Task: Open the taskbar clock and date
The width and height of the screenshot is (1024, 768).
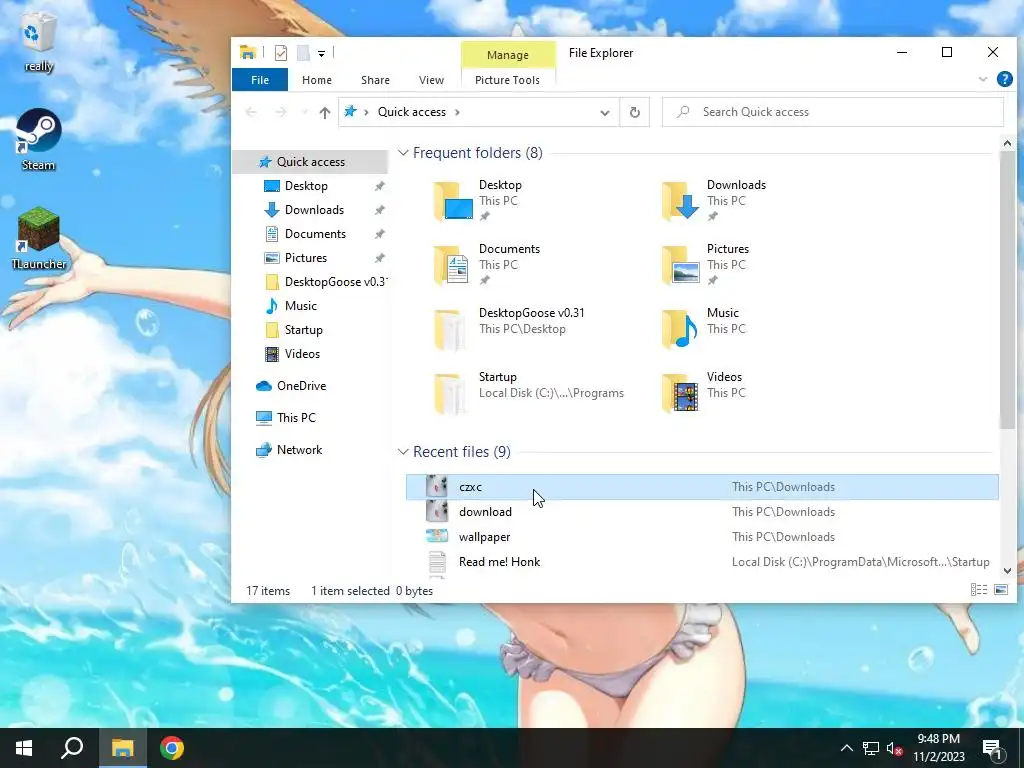Action: 938,748
